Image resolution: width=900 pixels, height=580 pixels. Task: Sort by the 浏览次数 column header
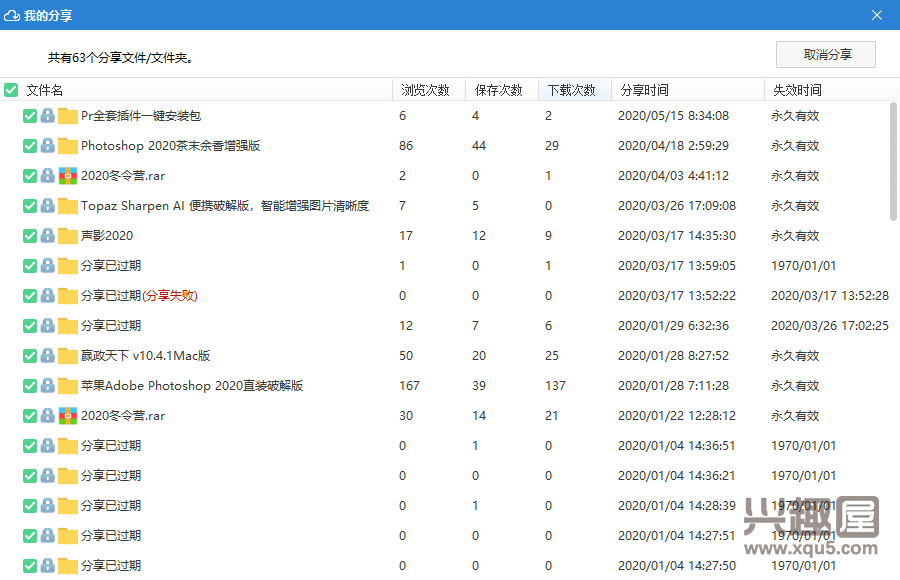click(x=429, y=90)
